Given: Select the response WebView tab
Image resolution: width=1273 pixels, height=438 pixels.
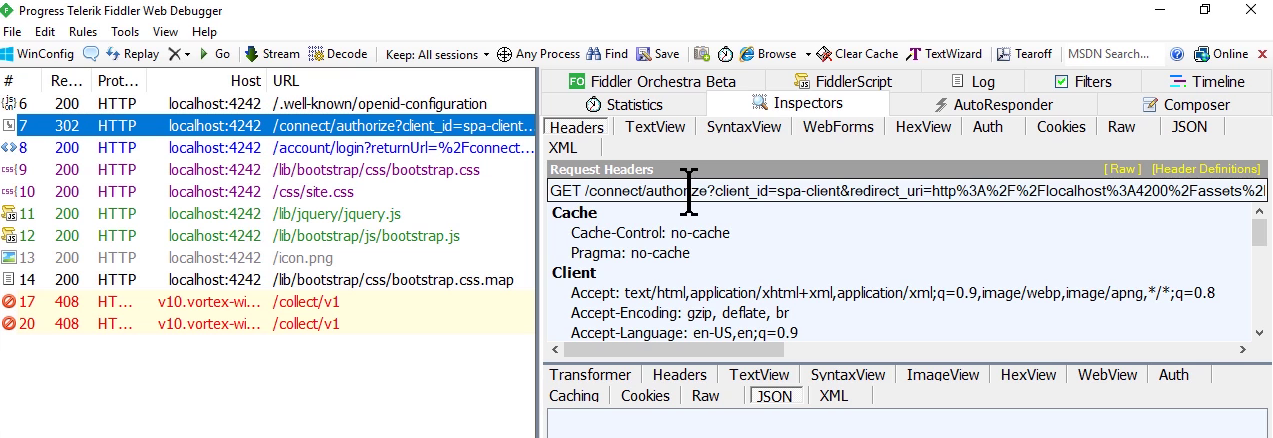Looking at the screenshot, I should pyautogui.click(x=1108, y=375).
